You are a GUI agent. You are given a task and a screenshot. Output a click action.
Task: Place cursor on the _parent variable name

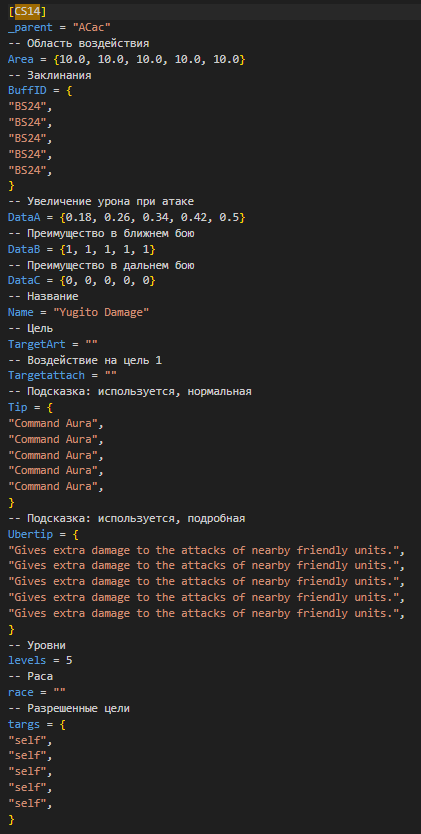(x=30, y=28)
